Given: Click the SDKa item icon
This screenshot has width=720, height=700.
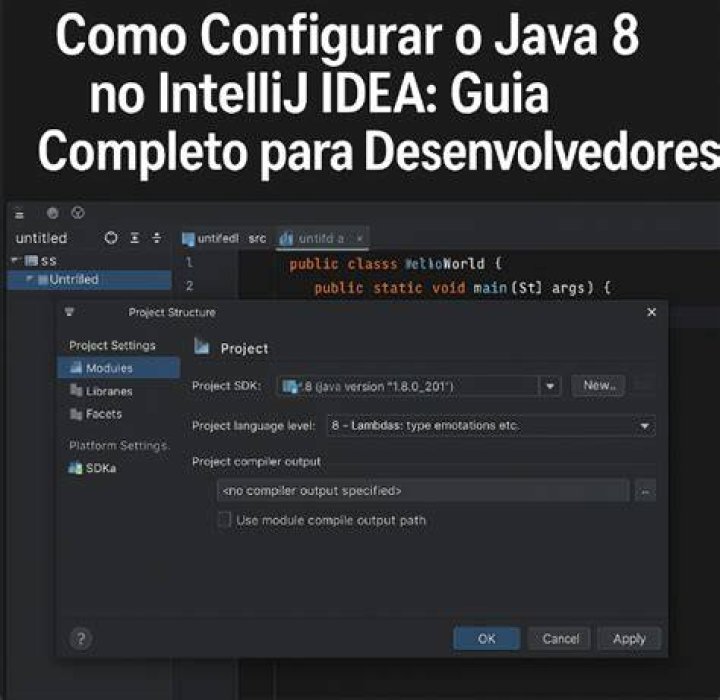Looking at the screenshot, I should point(75,468).
